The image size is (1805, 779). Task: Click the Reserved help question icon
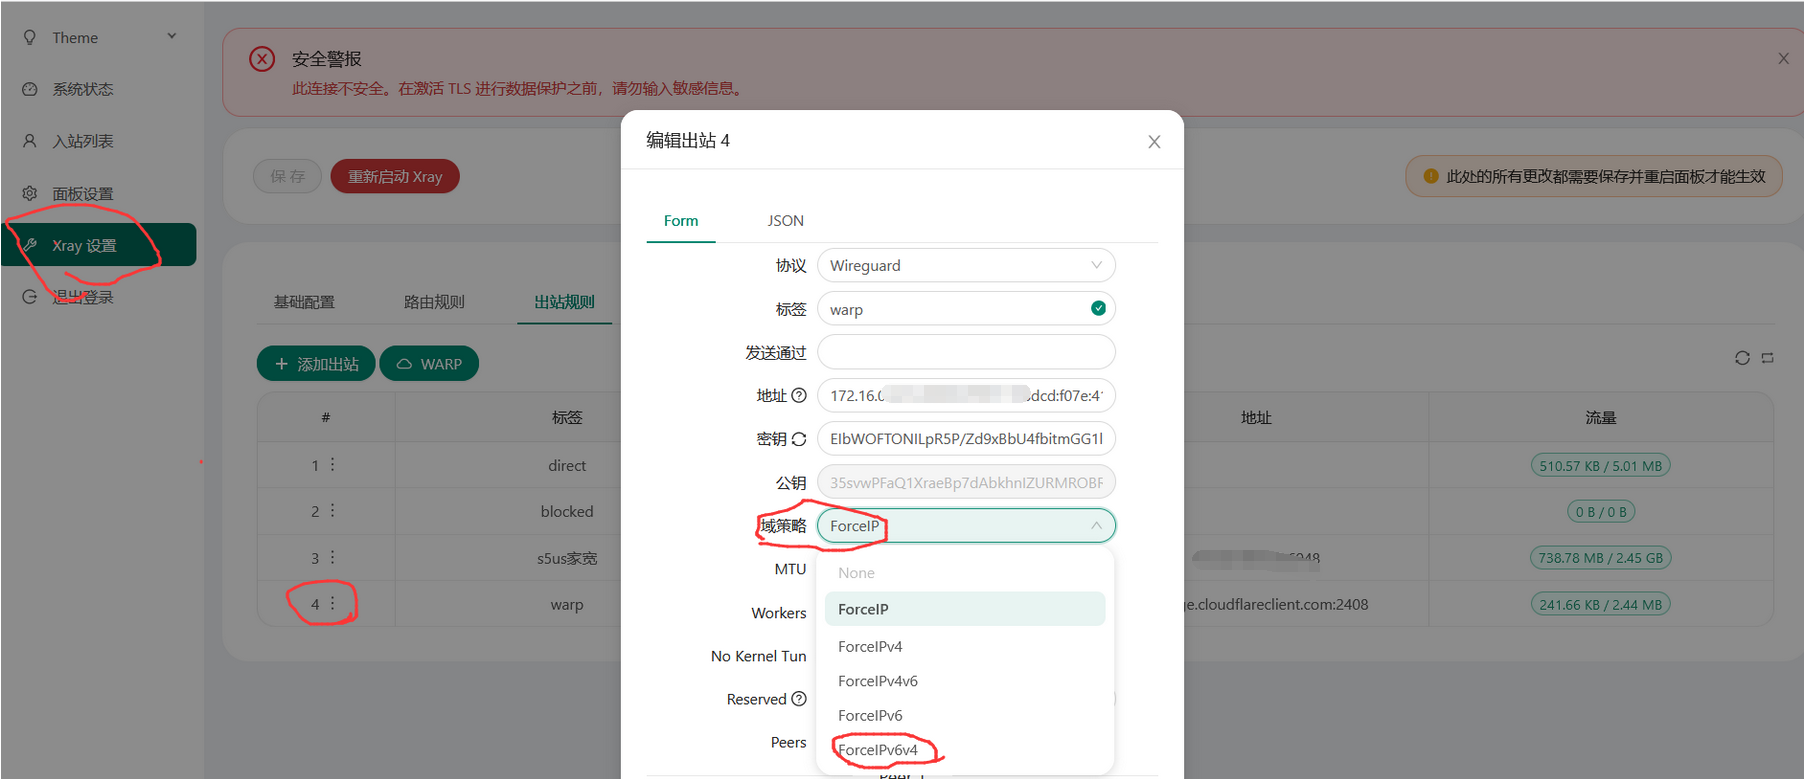pos(799,699)
